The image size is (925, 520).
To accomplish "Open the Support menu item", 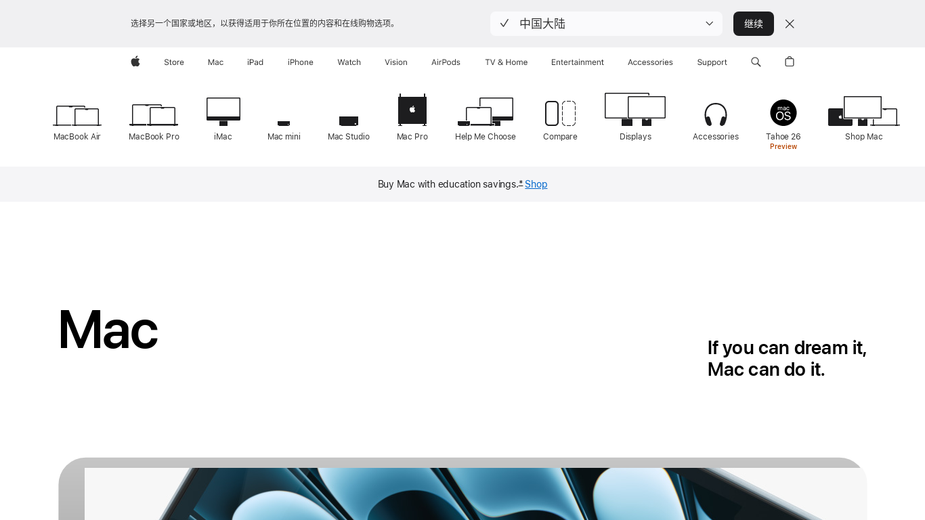I will tap(711, 62).
